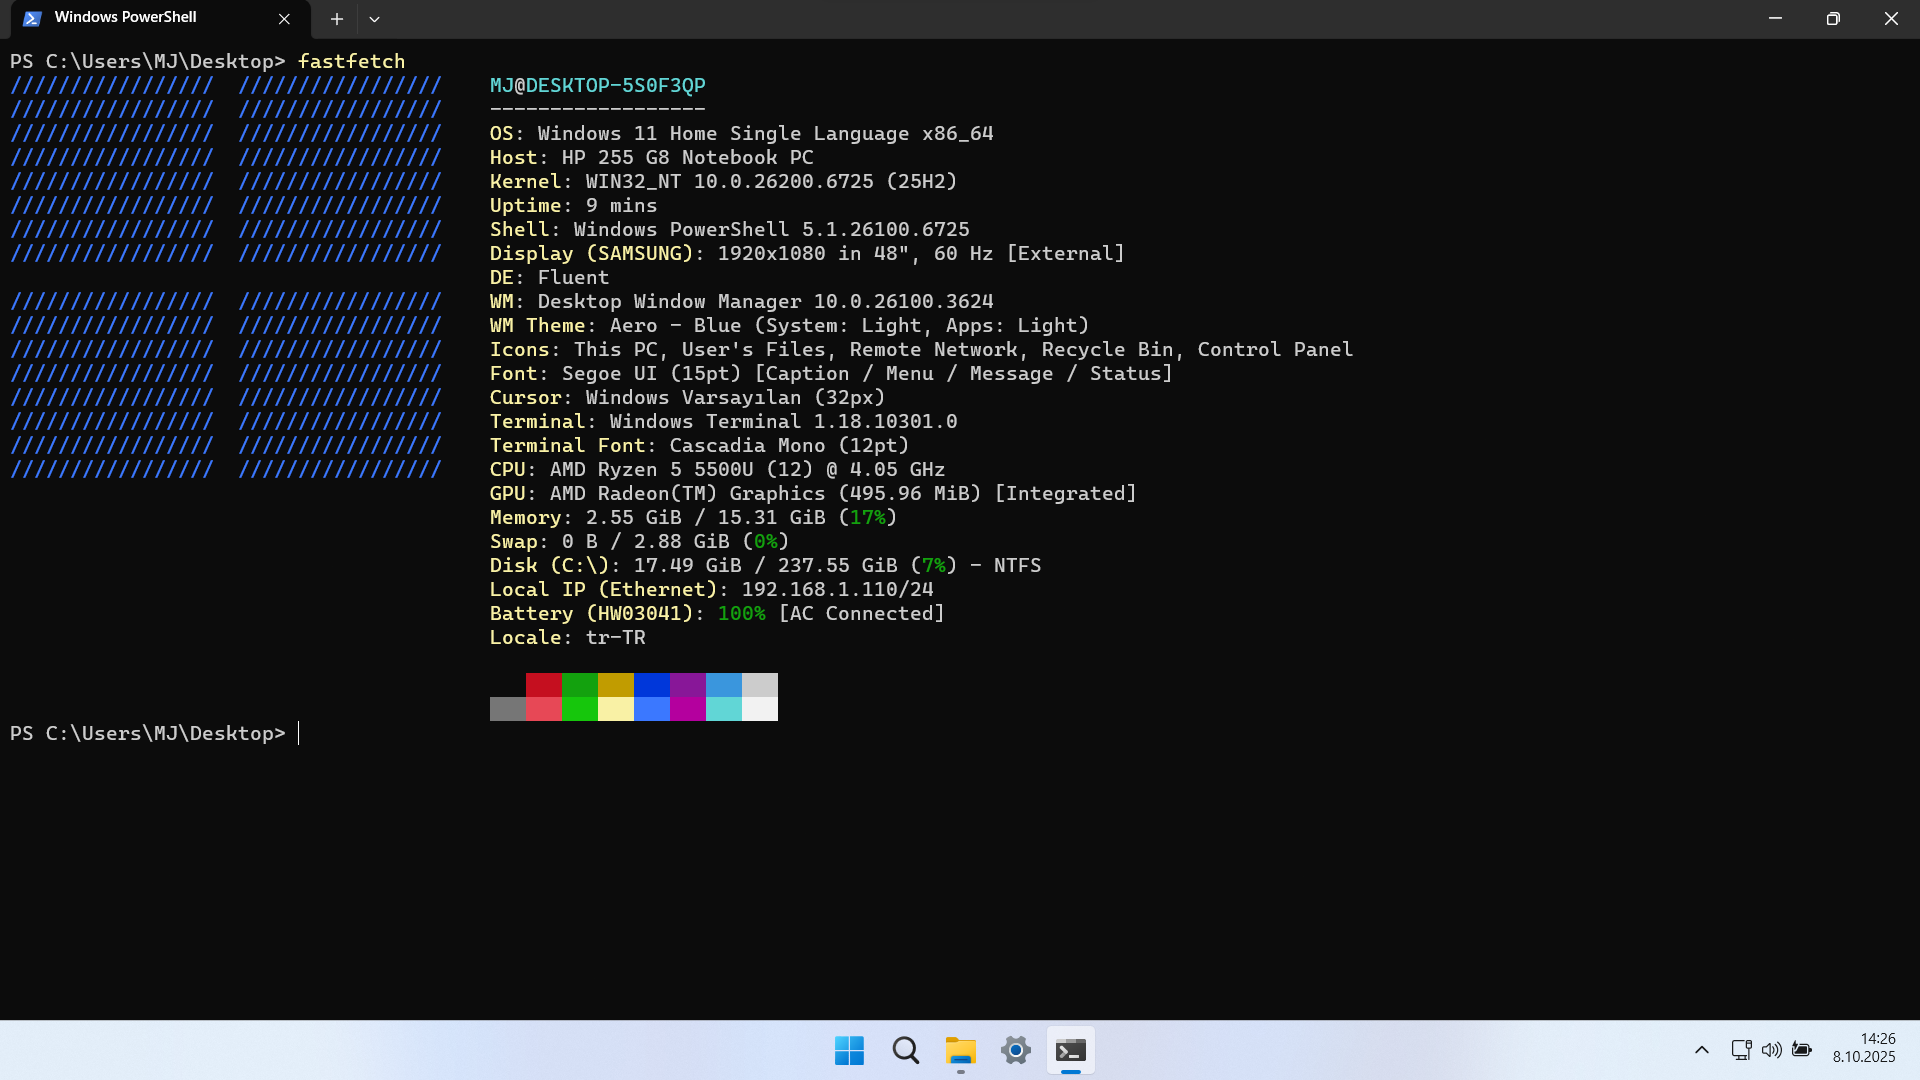Click the pale yellow color block
1920x1080 pixels.
click(x=616, y=709)
